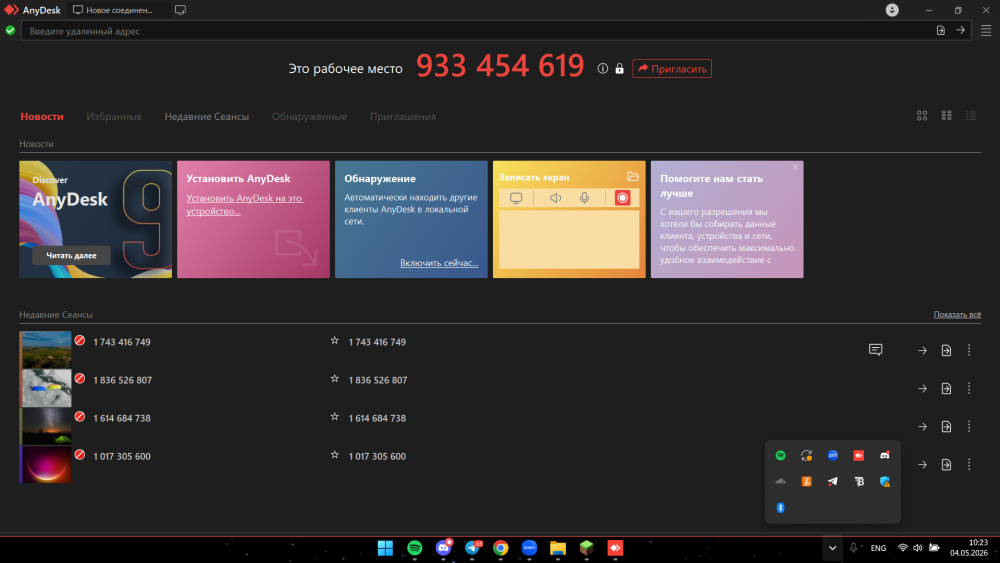Open night sky thumbnail of 1 614 684 738
This screenshot has height=563, width=1000.
(45, 426)
